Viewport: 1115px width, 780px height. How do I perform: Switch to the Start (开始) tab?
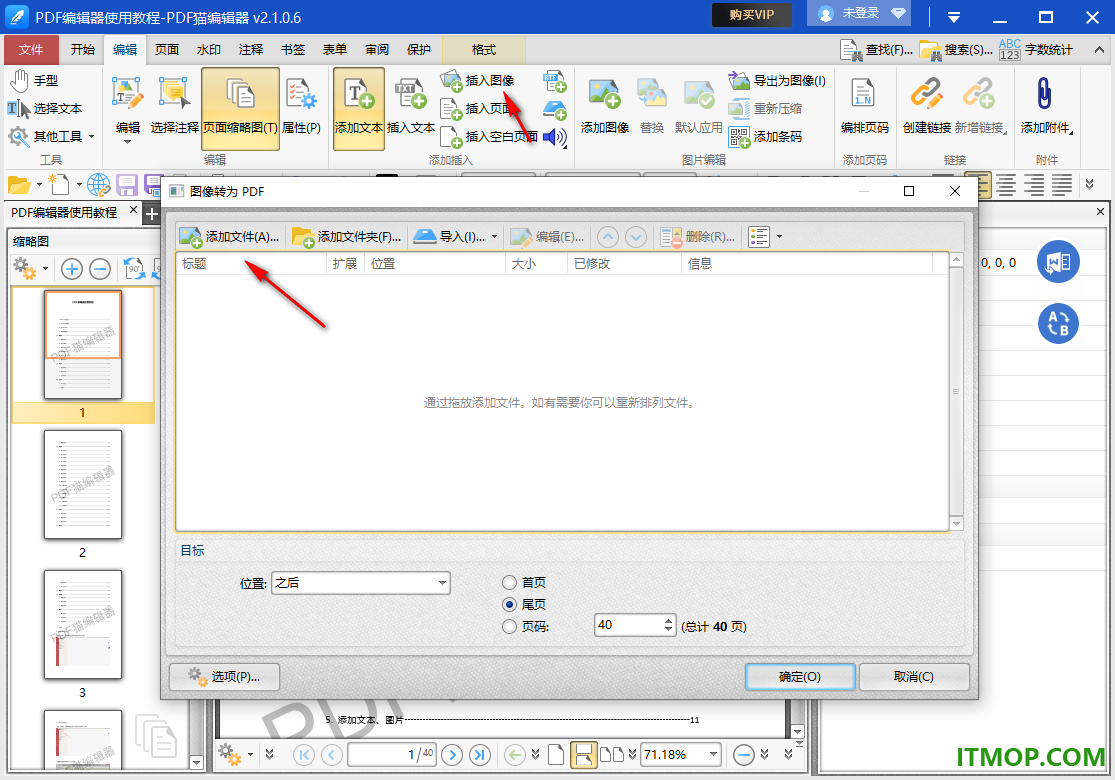[x=83, y=50]
